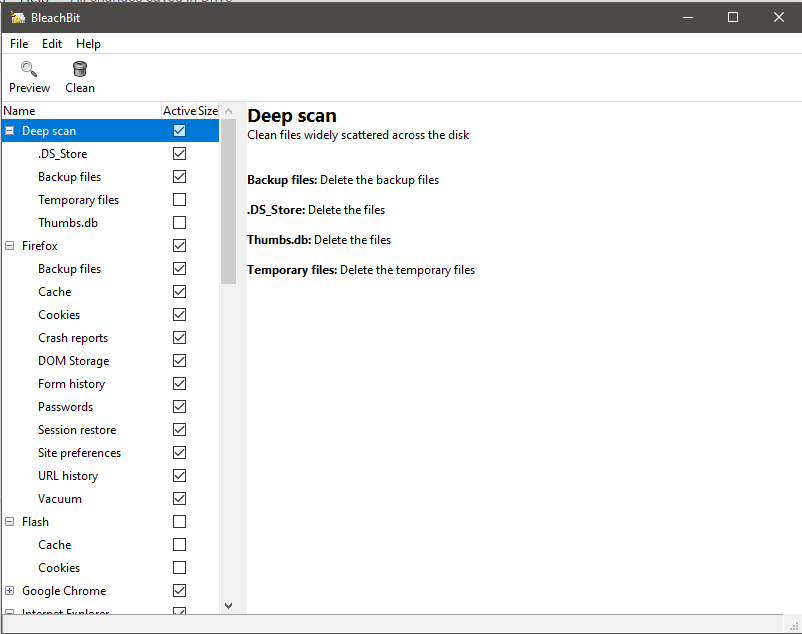Collapse the Deep scan tree group

(x=10, y=131)
